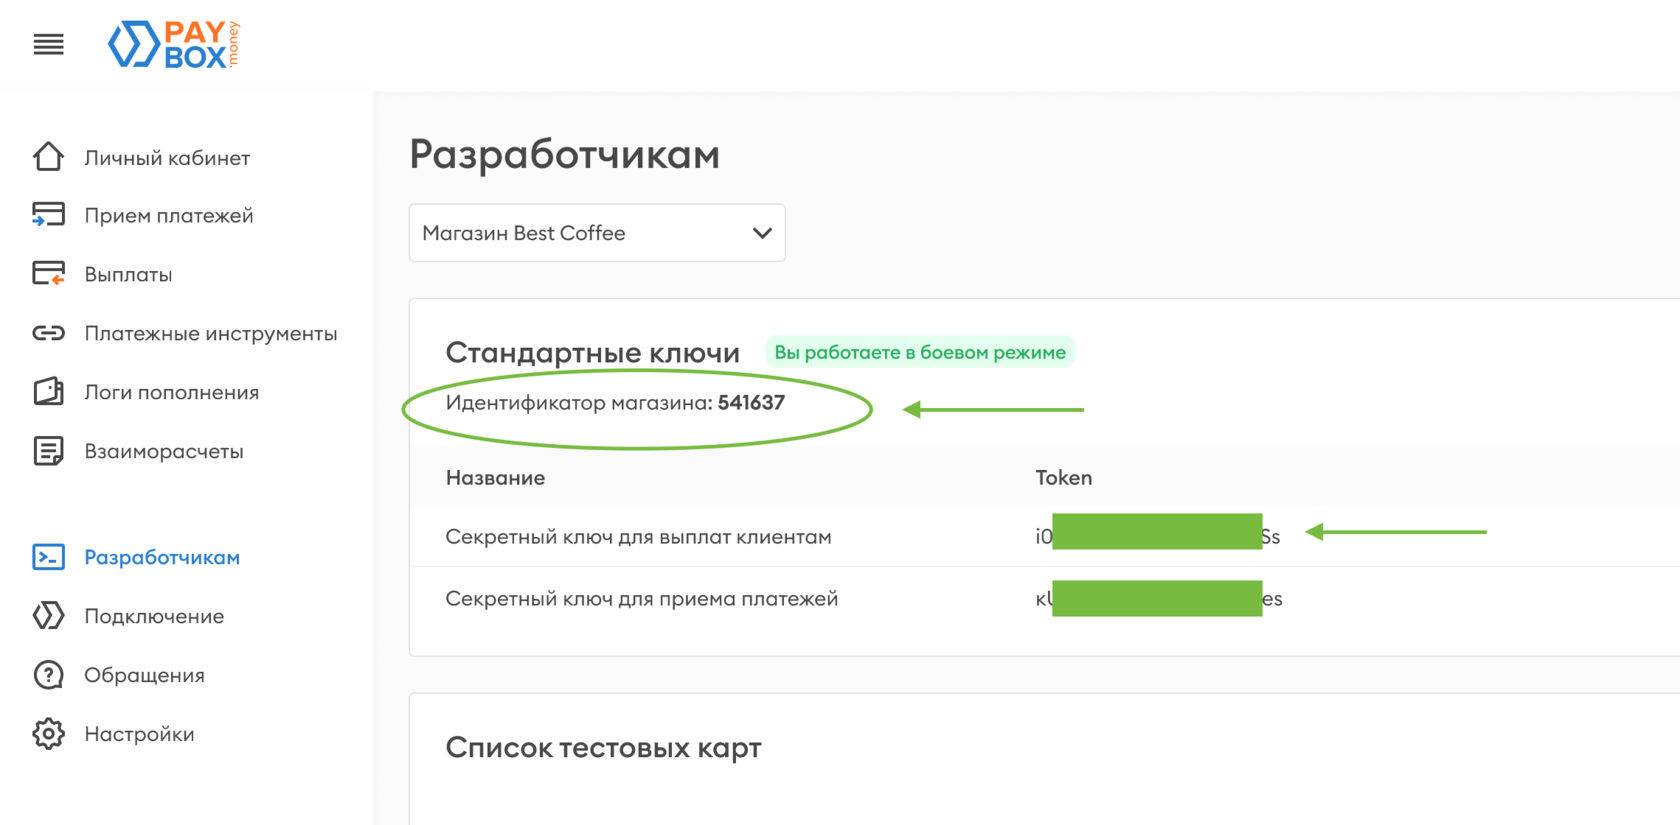Click the chevron arrow in shop selector
The image size is (1680, 825).
(762, 233)
